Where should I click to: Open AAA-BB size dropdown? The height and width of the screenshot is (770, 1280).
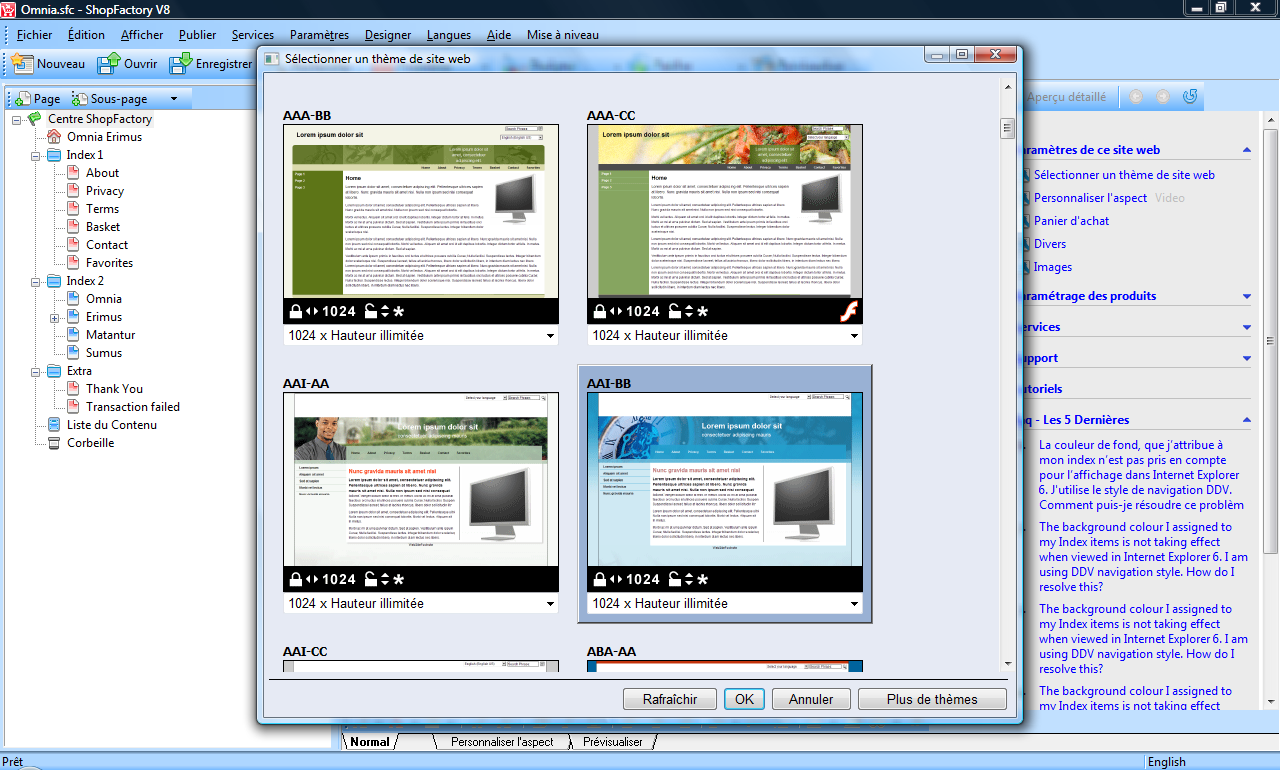click(x=550, y=336)
